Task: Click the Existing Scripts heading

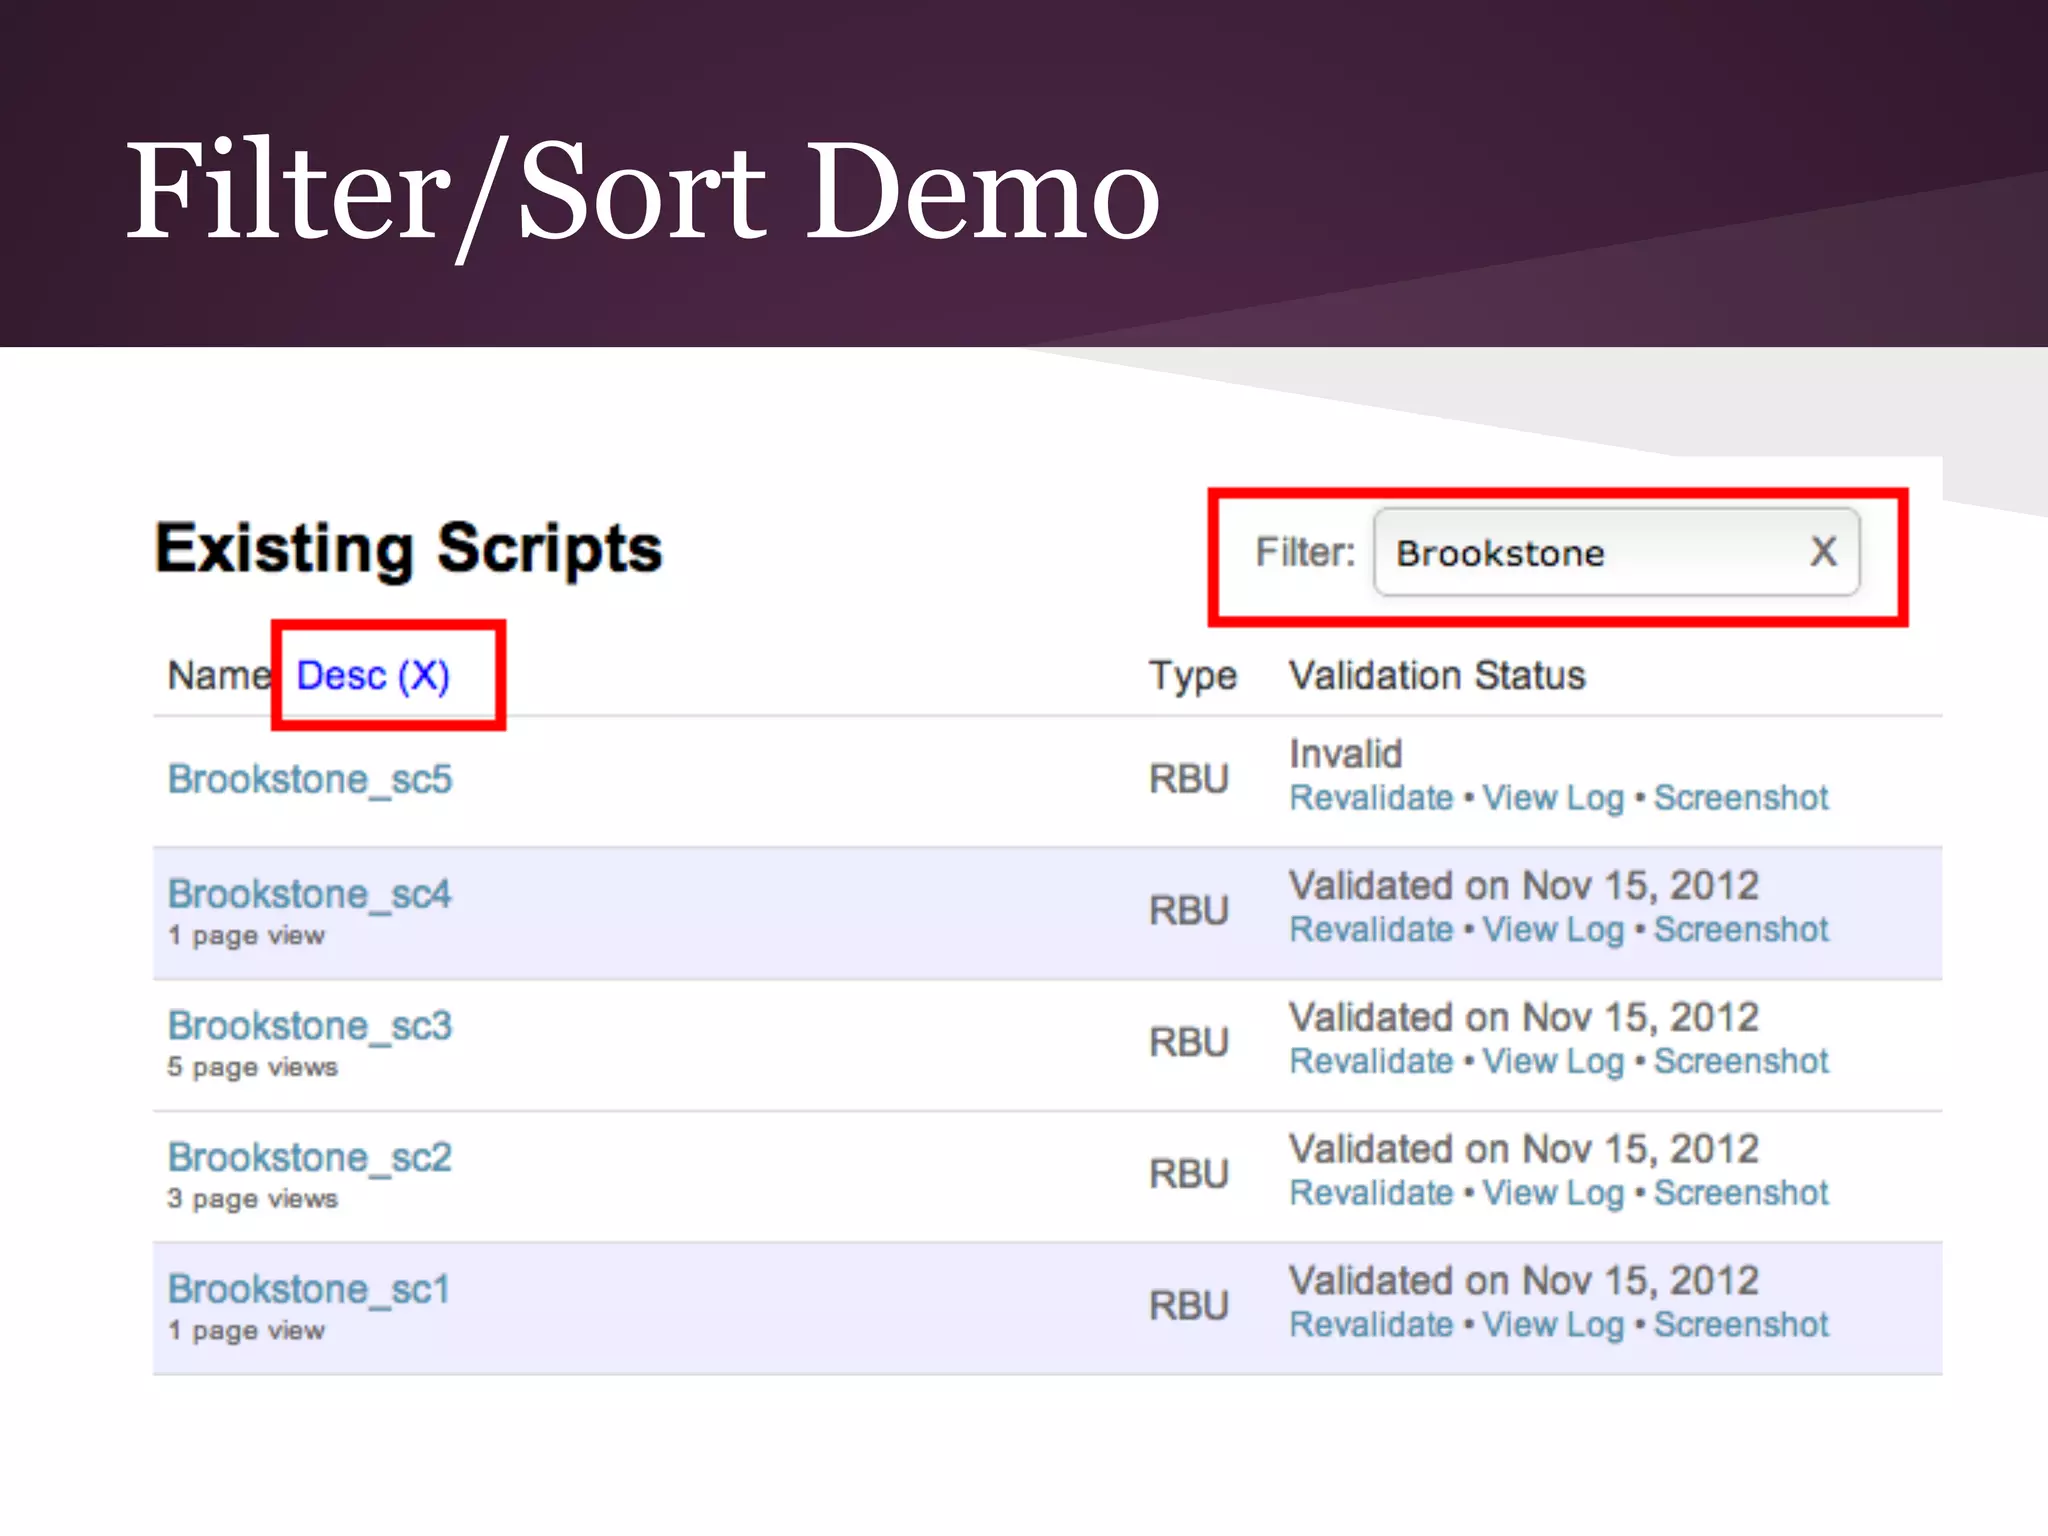Action: click(x=409, y=549)
